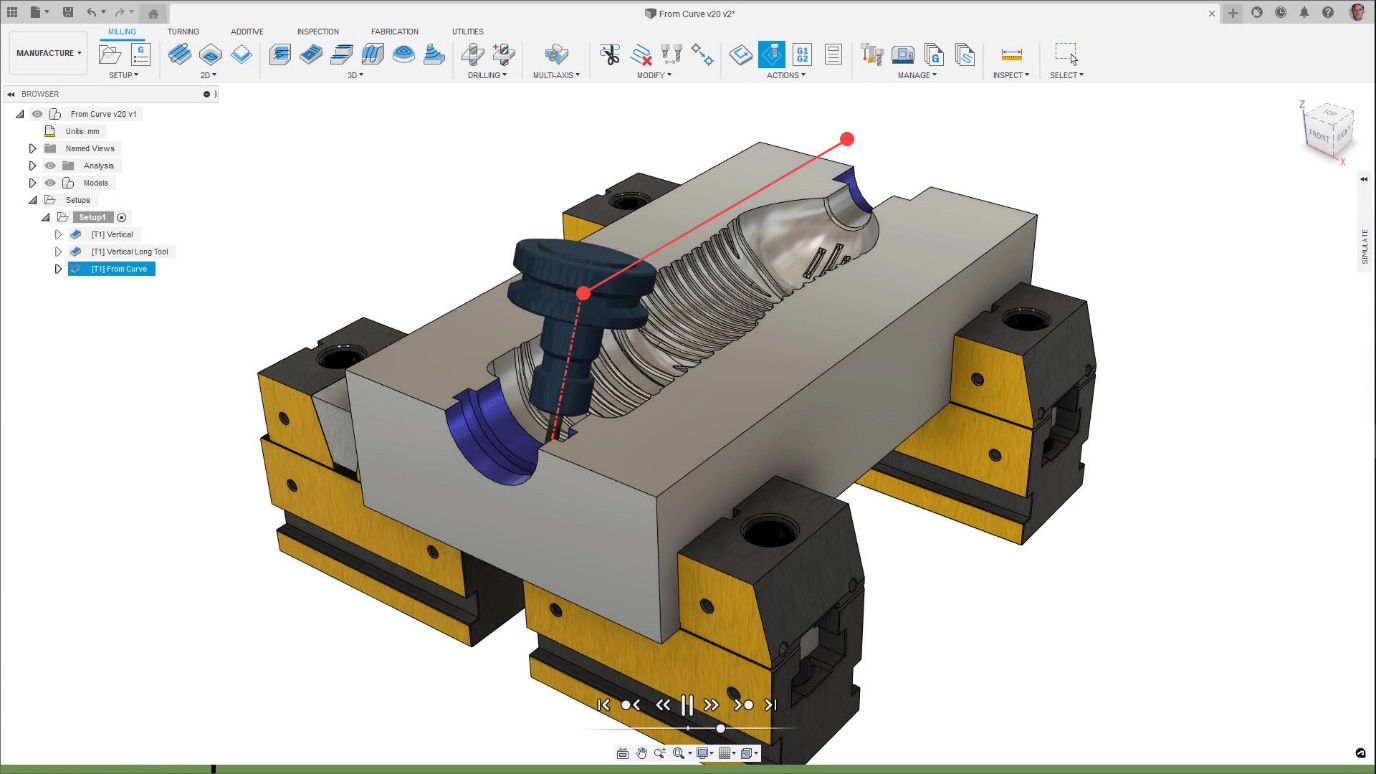Switch to the TURNING tab
This screenshot has width=1376, height=774.
coord(183,32)
